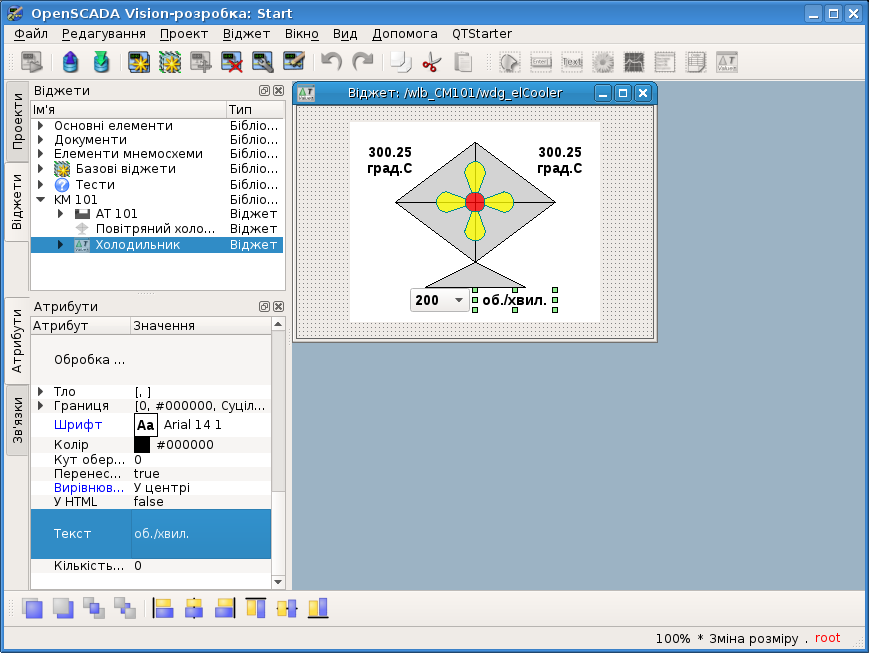
Task: Click the Undo arrow in the toolbar
Action: click(x=331, y=63)
